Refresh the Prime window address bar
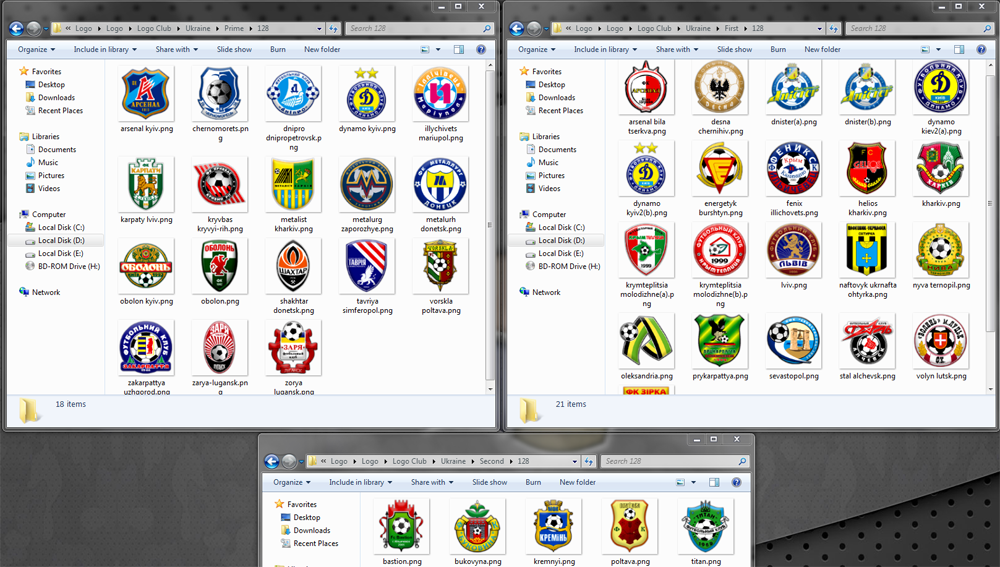The width and height of the screenshot is (1000, 567). click(334, 29)
